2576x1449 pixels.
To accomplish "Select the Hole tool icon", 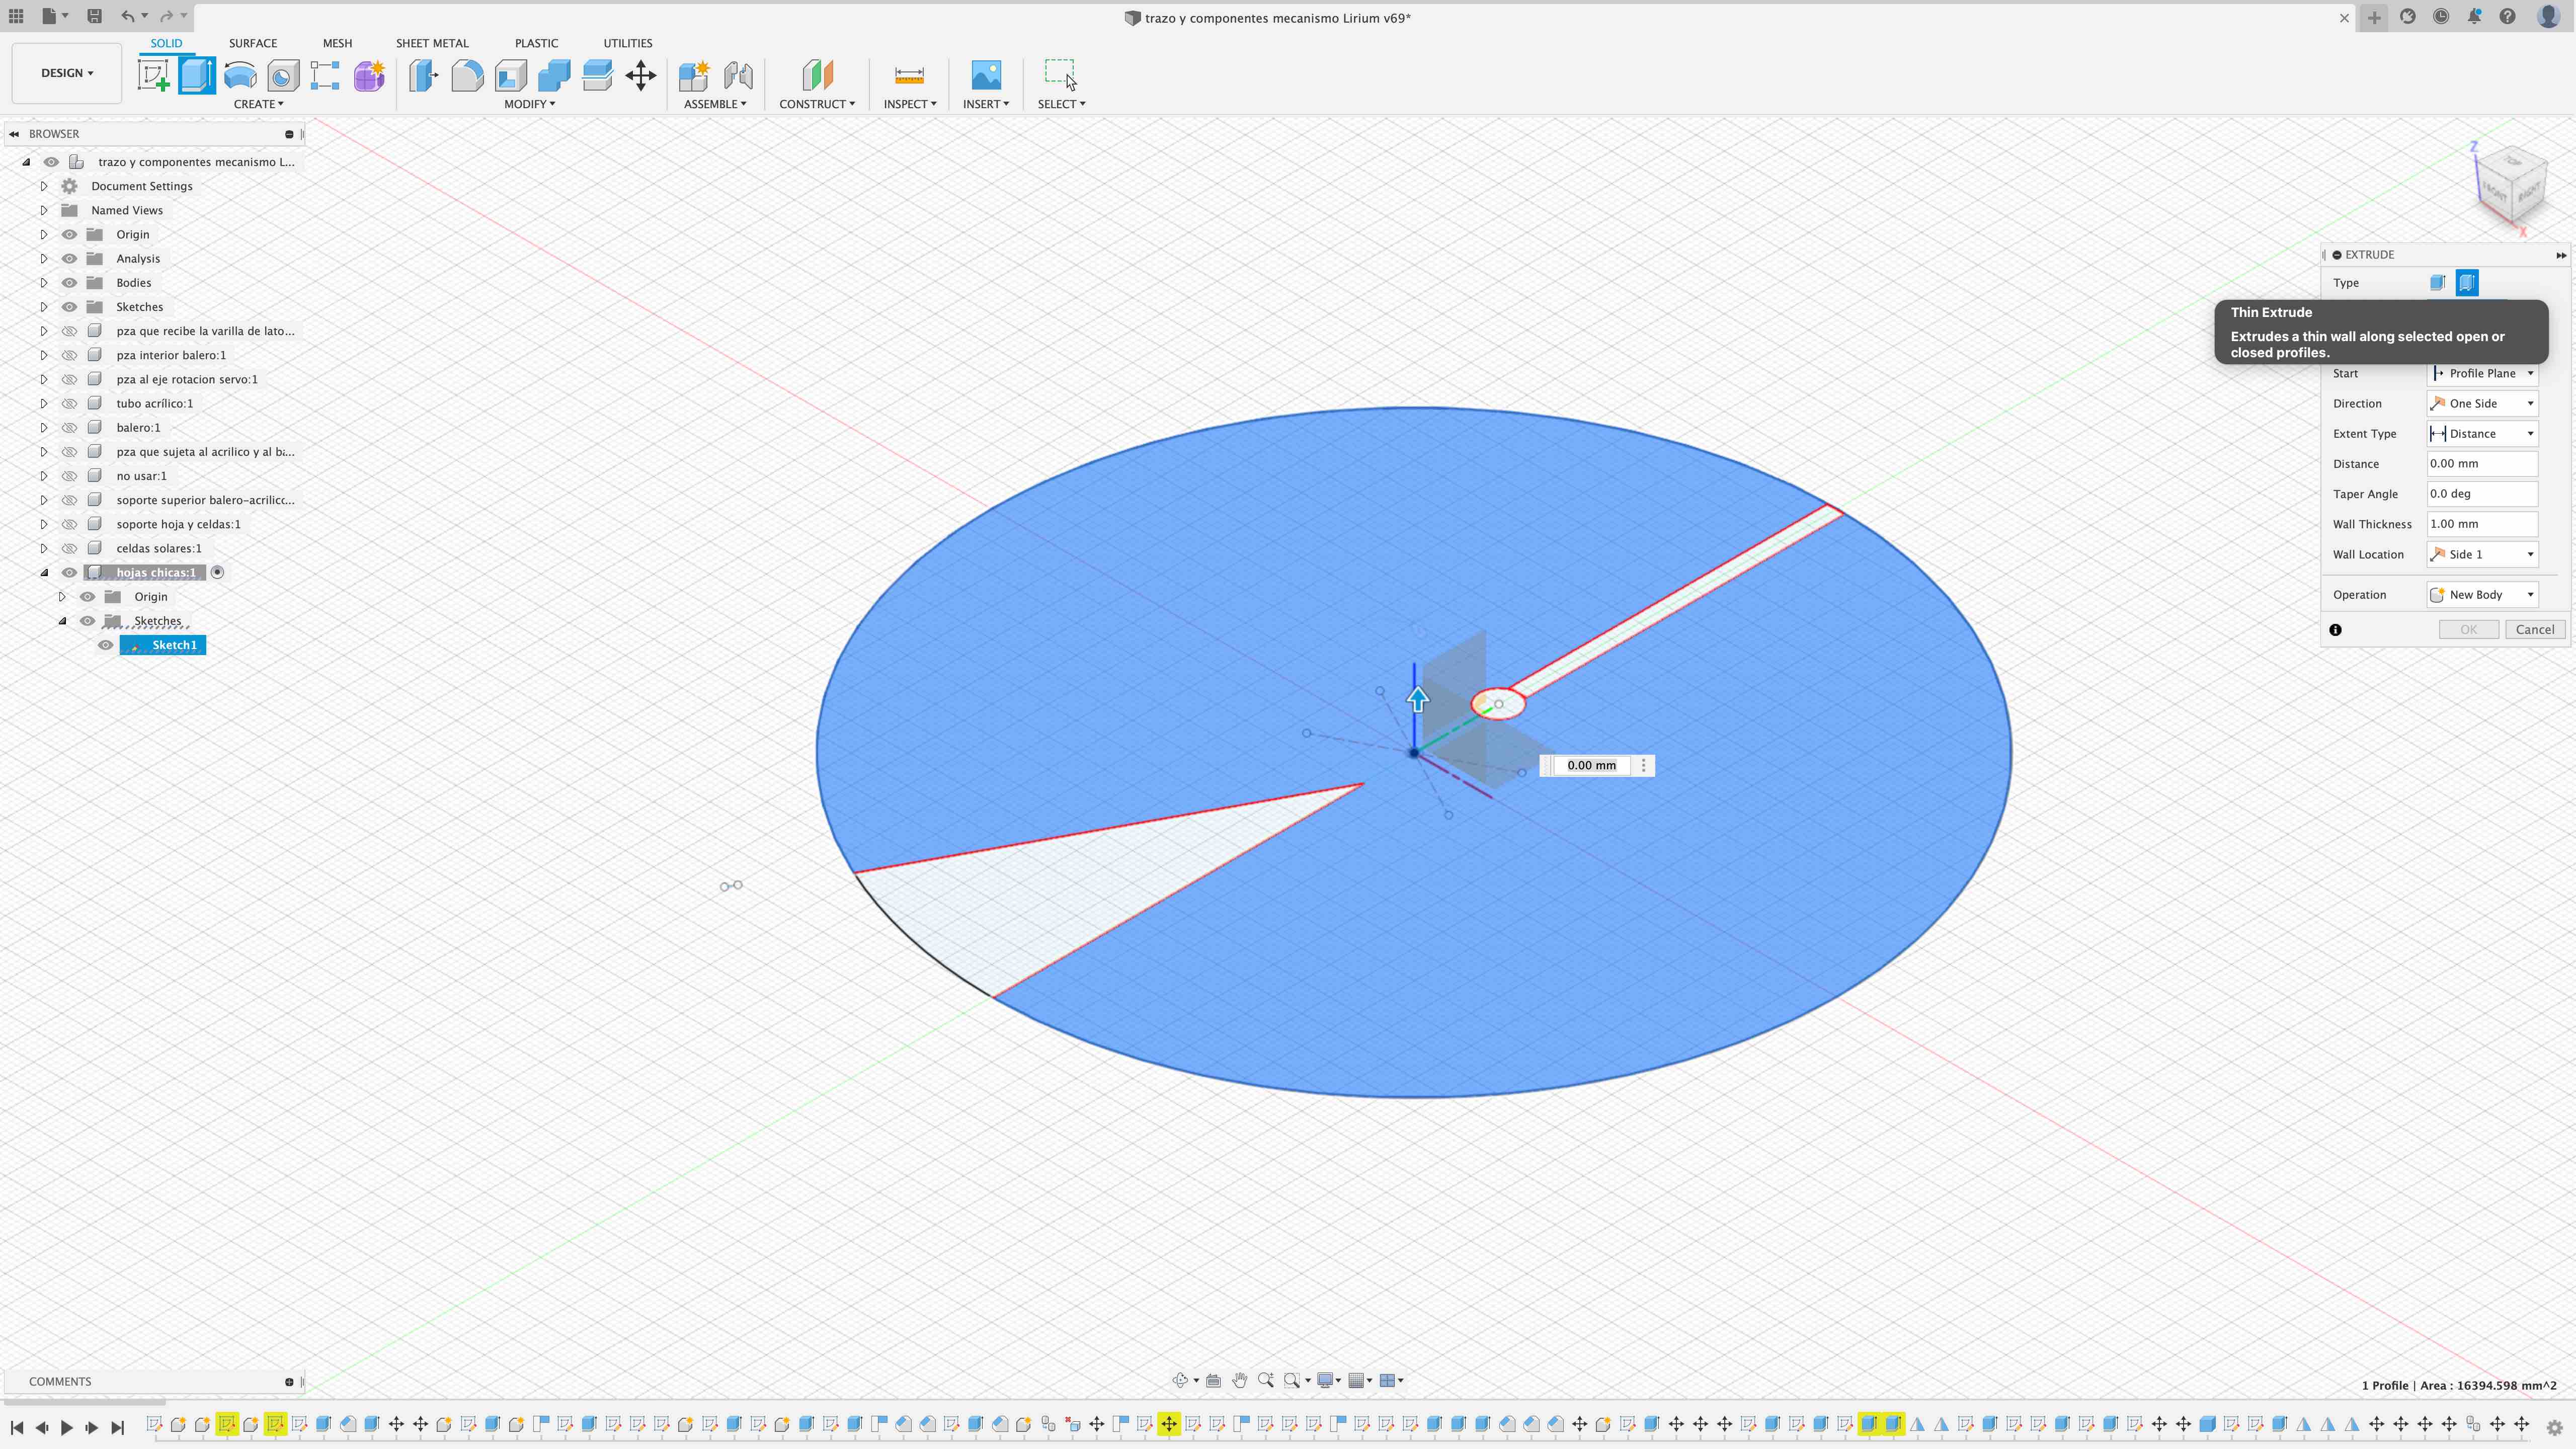I will coord(283,76).
